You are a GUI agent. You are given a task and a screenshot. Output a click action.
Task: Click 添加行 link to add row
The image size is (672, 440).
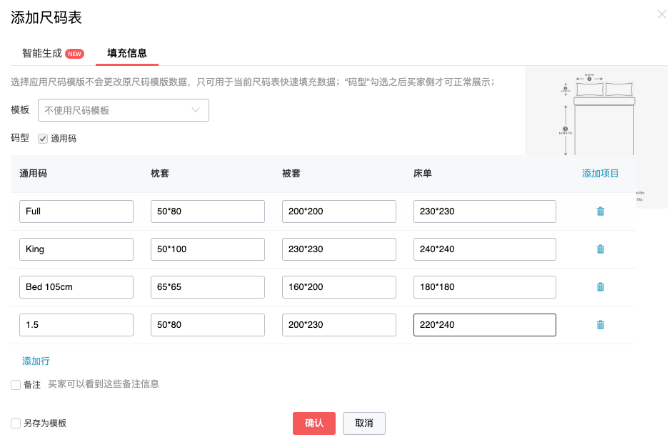pyautogui.click(x=36, y=360)
